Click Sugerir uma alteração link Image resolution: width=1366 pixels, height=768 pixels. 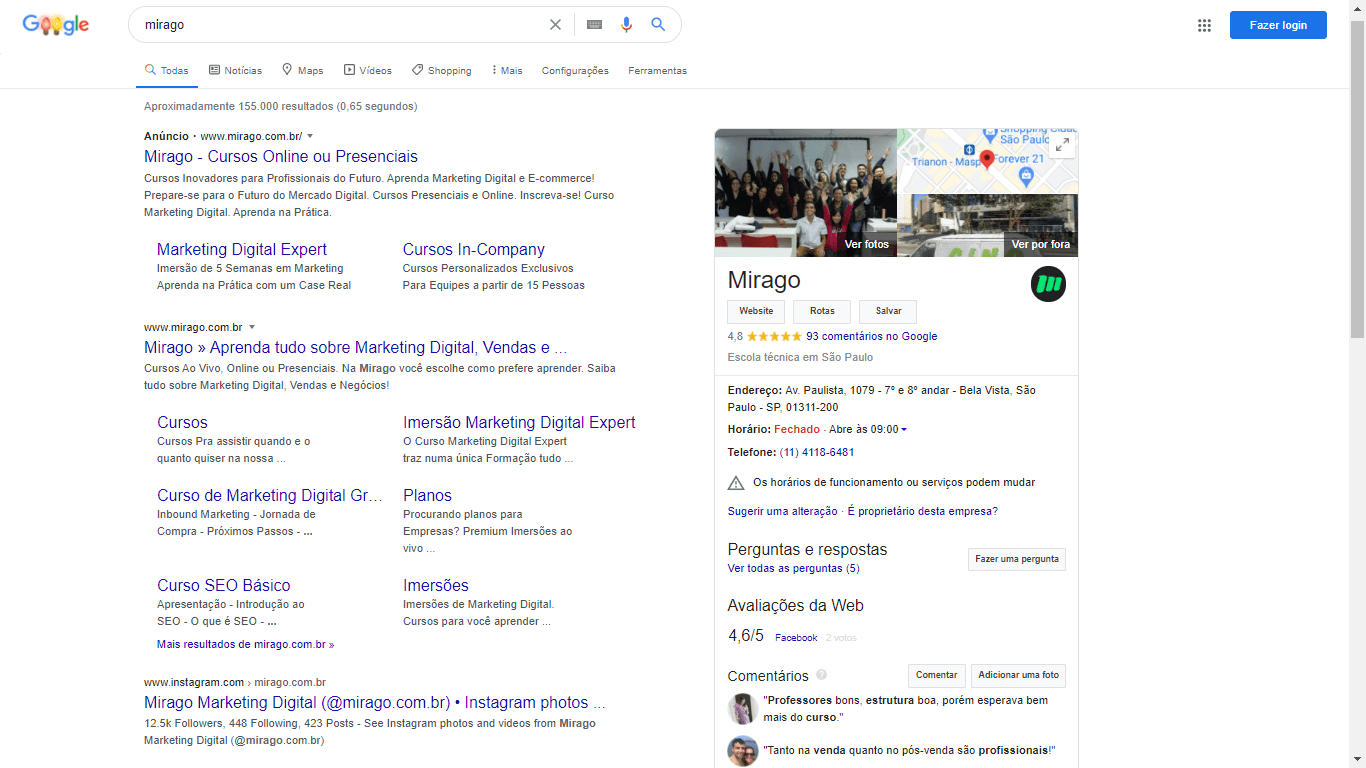[783, 512]
